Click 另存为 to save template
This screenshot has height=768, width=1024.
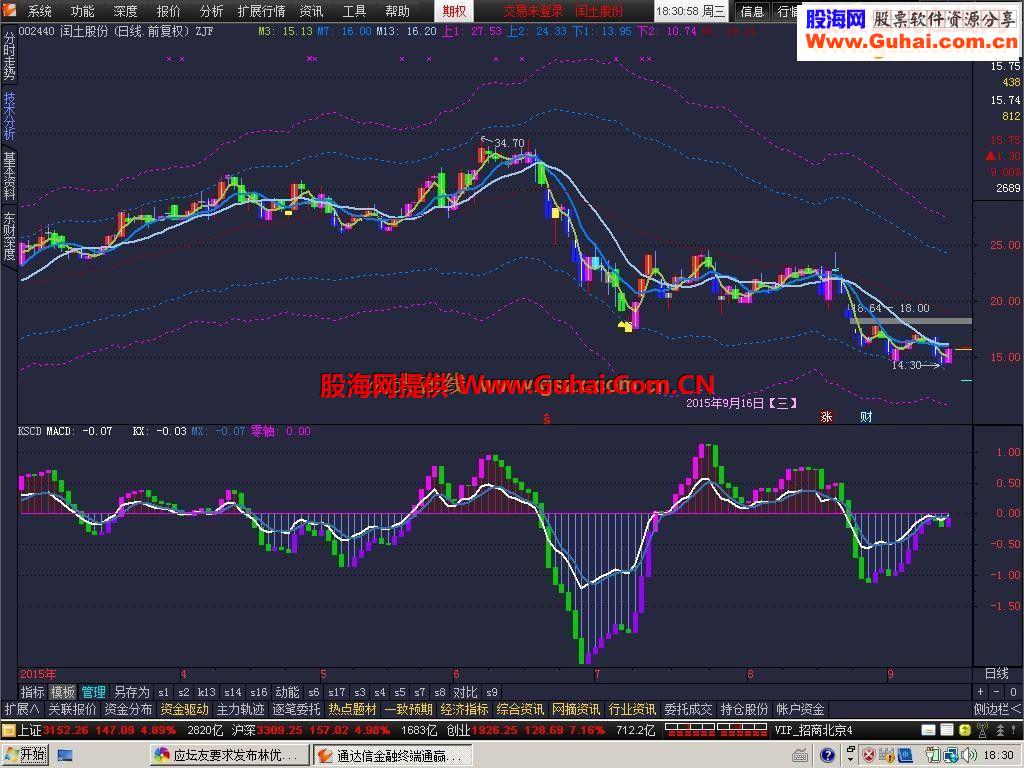[x=131, y=692]
